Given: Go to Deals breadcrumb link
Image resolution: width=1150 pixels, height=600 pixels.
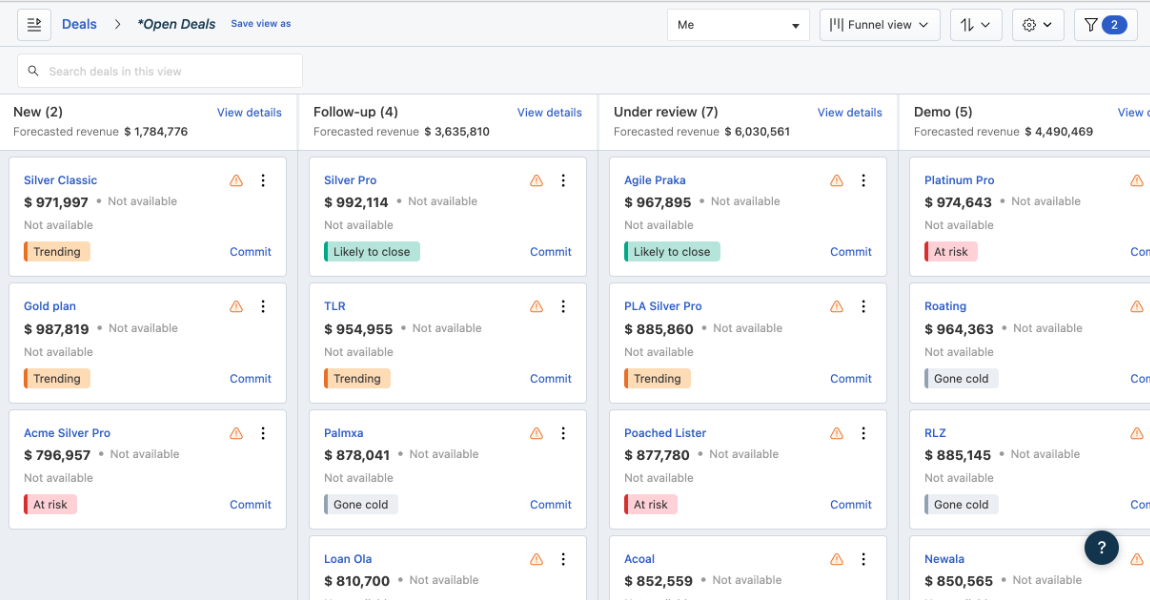Looking at the screenshot, I should point(79,24).
